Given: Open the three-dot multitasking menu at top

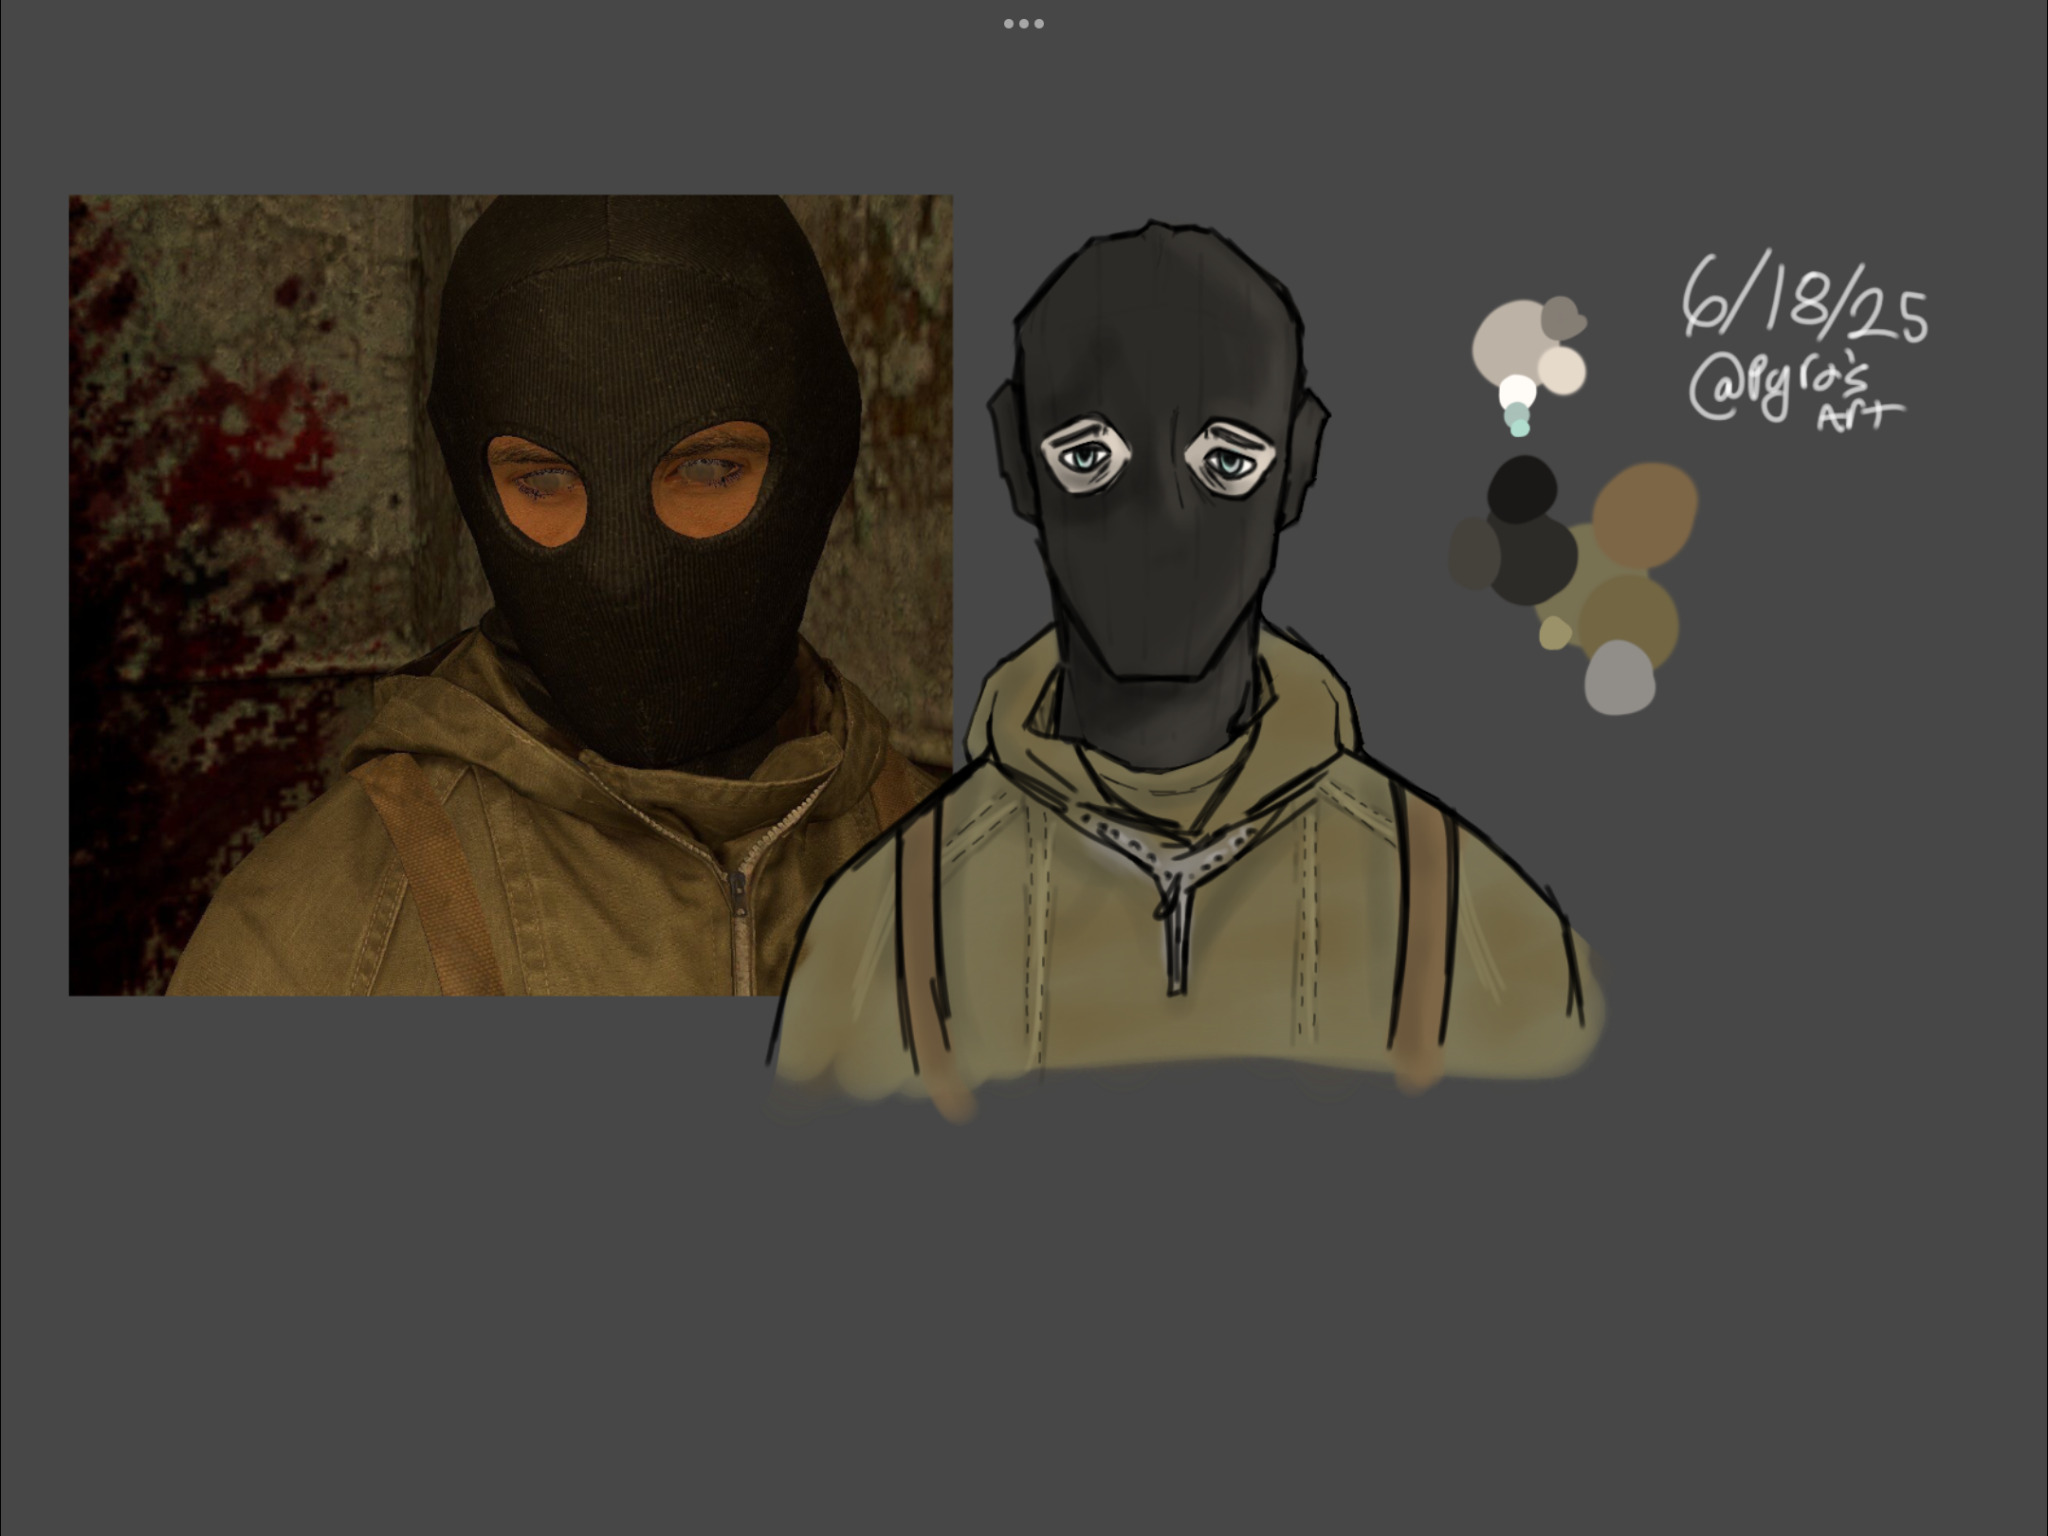Looking at the screenshot, I should (1023, 23).
